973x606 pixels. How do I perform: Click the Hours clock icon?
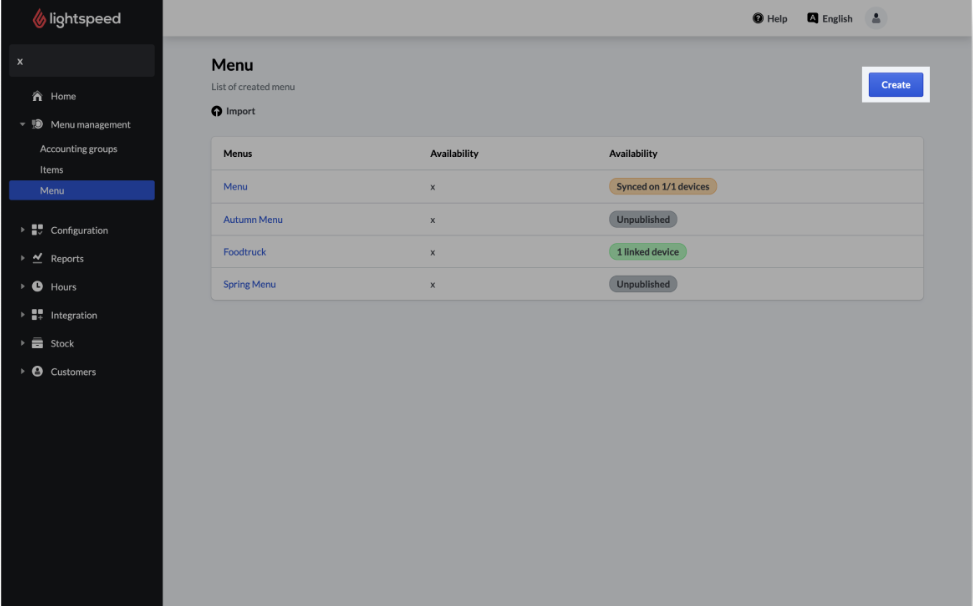point(37,287)
